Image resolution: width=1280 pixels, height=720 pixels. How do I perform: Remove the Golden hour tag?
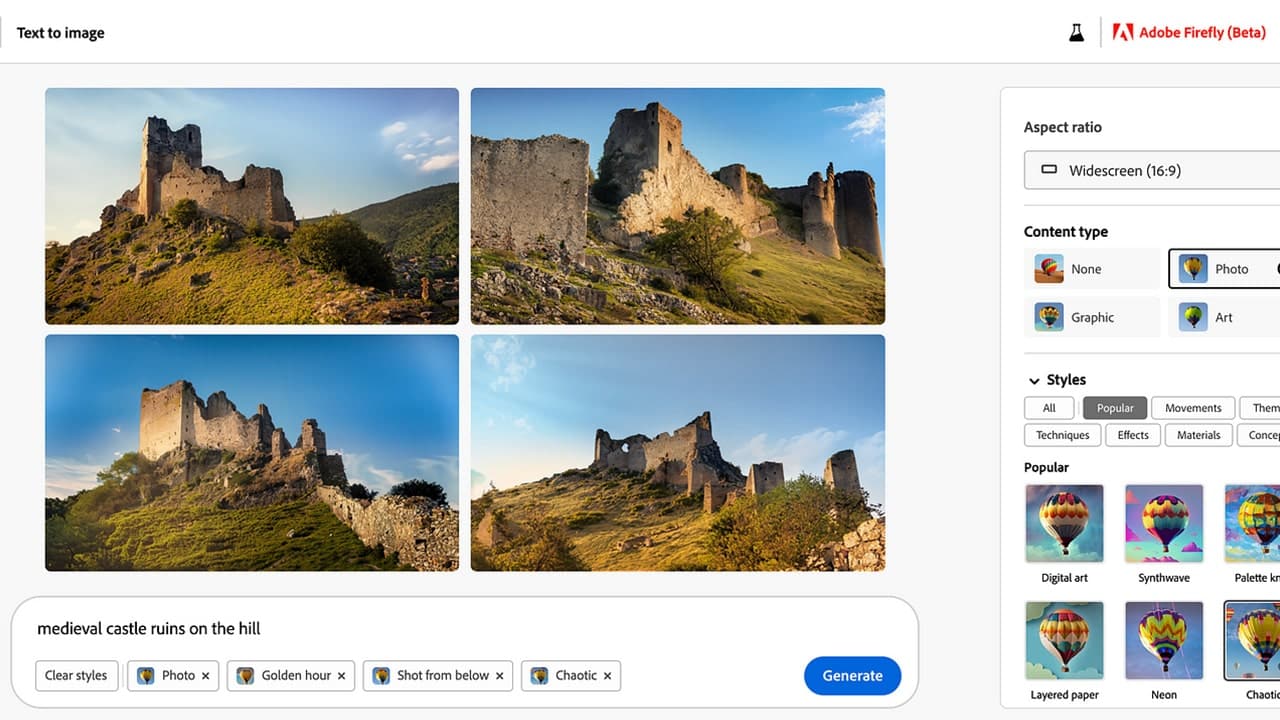(341, 676)
